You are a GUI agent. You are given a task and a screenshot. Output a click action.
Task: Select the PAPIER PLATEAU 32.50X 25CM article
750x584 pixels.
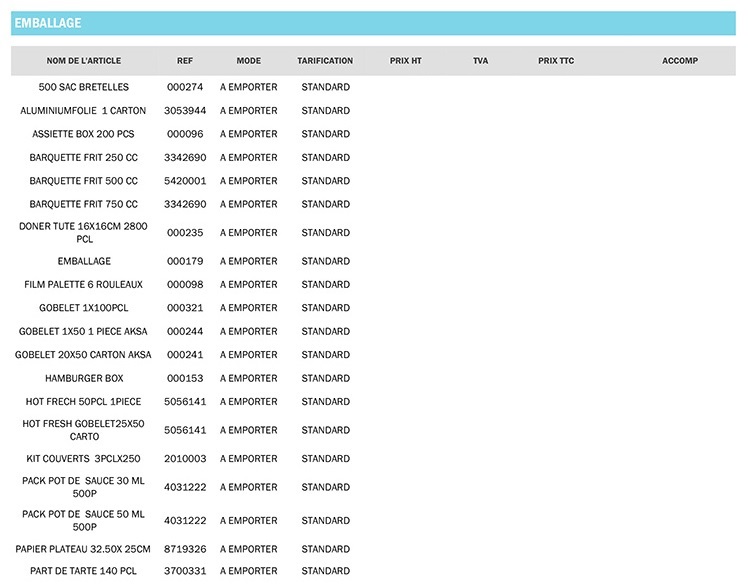coord(83,549)
